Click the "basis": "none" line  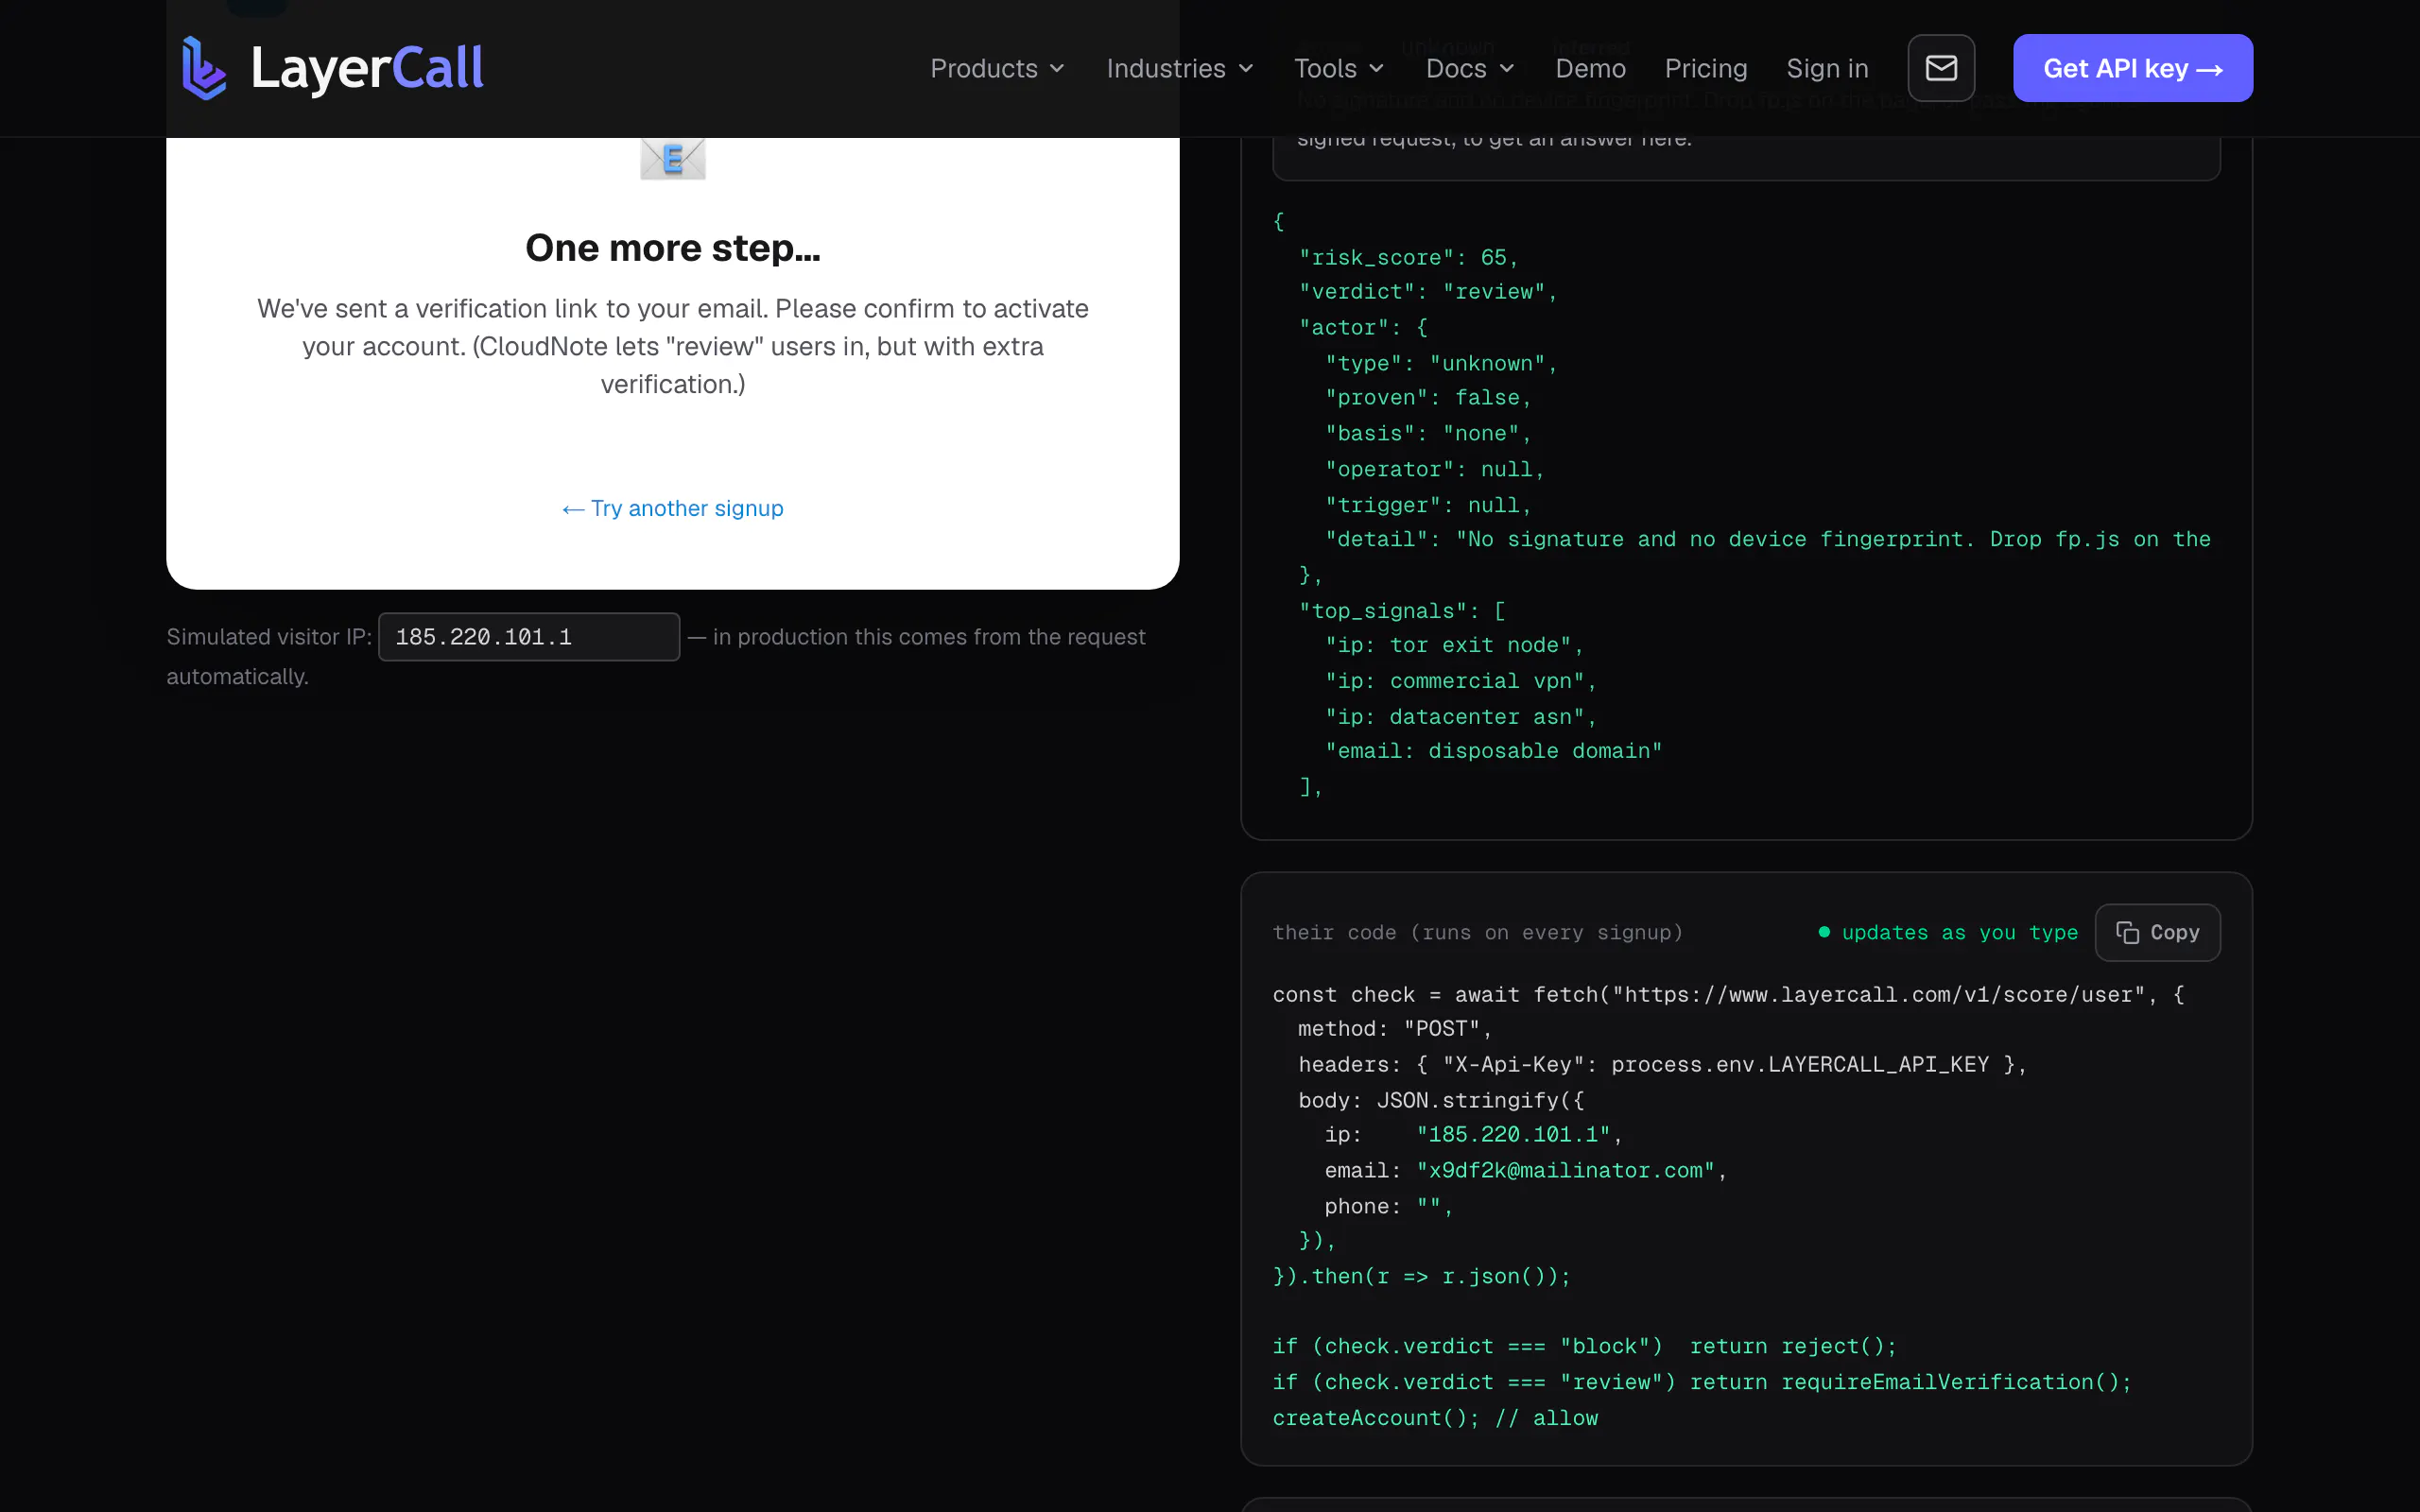tap(1428, 434)
